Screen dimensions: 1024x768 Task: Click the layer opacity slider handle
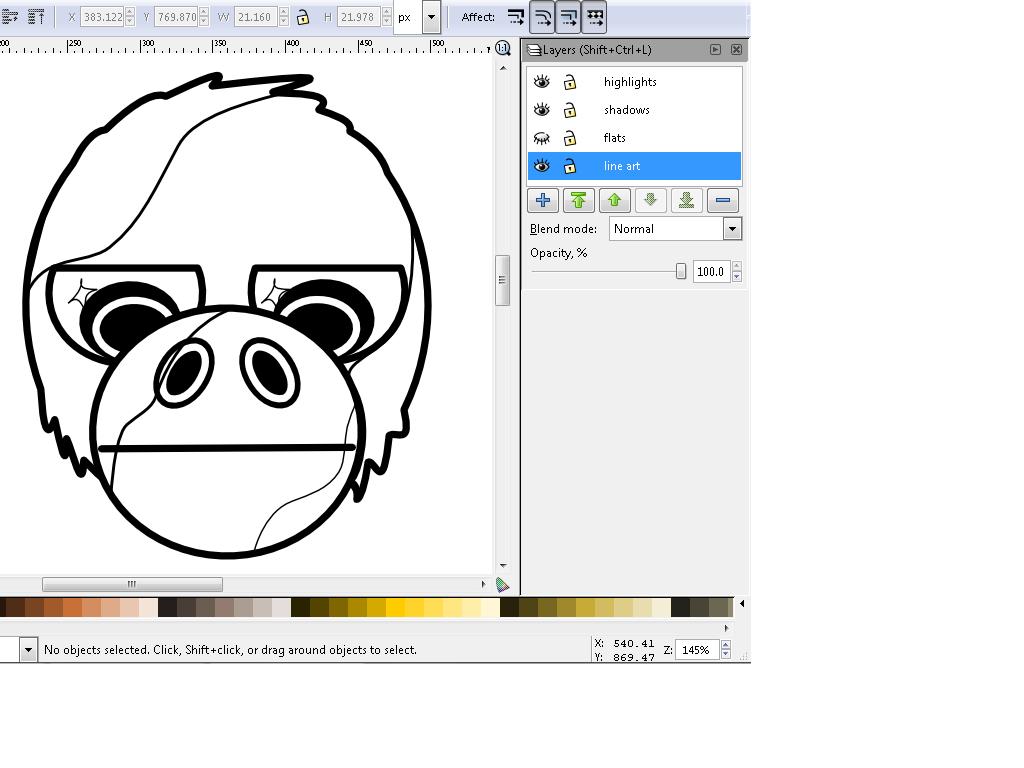pos(681,271)
